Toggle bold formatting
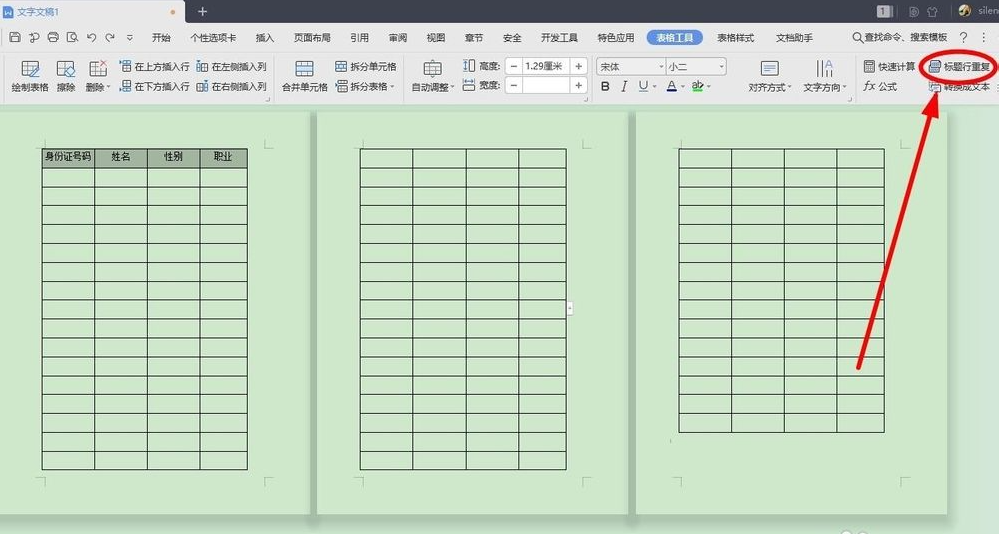999x534 pixels. [605, 87]
